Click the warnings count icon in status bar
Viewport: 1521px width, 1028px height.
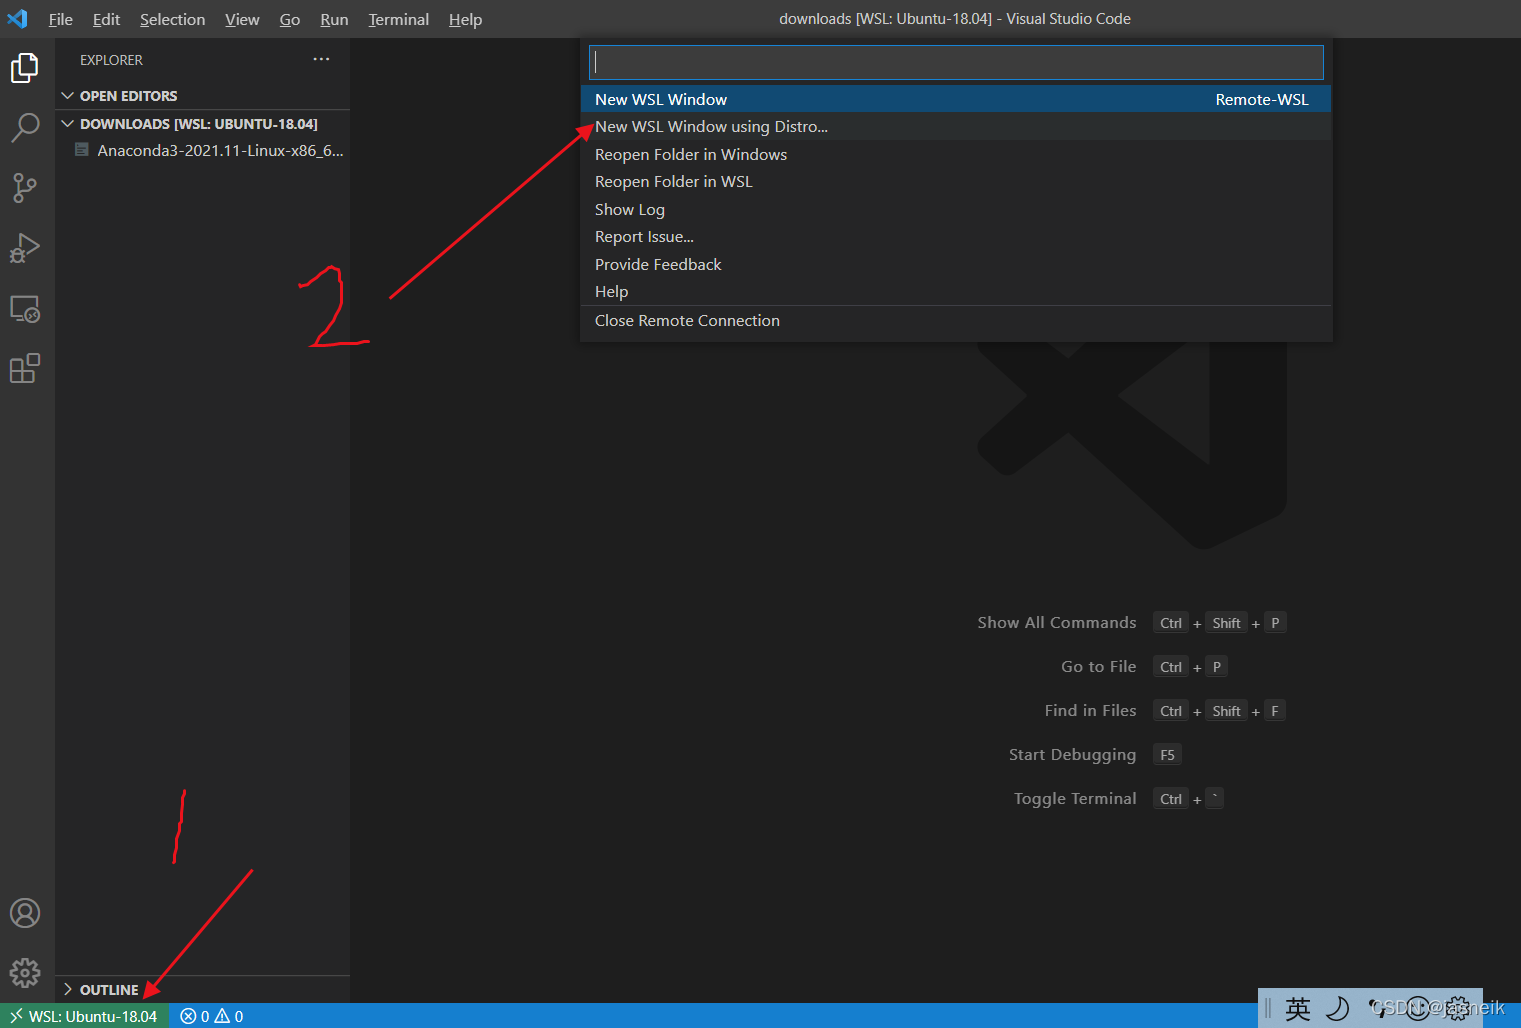tap(222, 1016)
